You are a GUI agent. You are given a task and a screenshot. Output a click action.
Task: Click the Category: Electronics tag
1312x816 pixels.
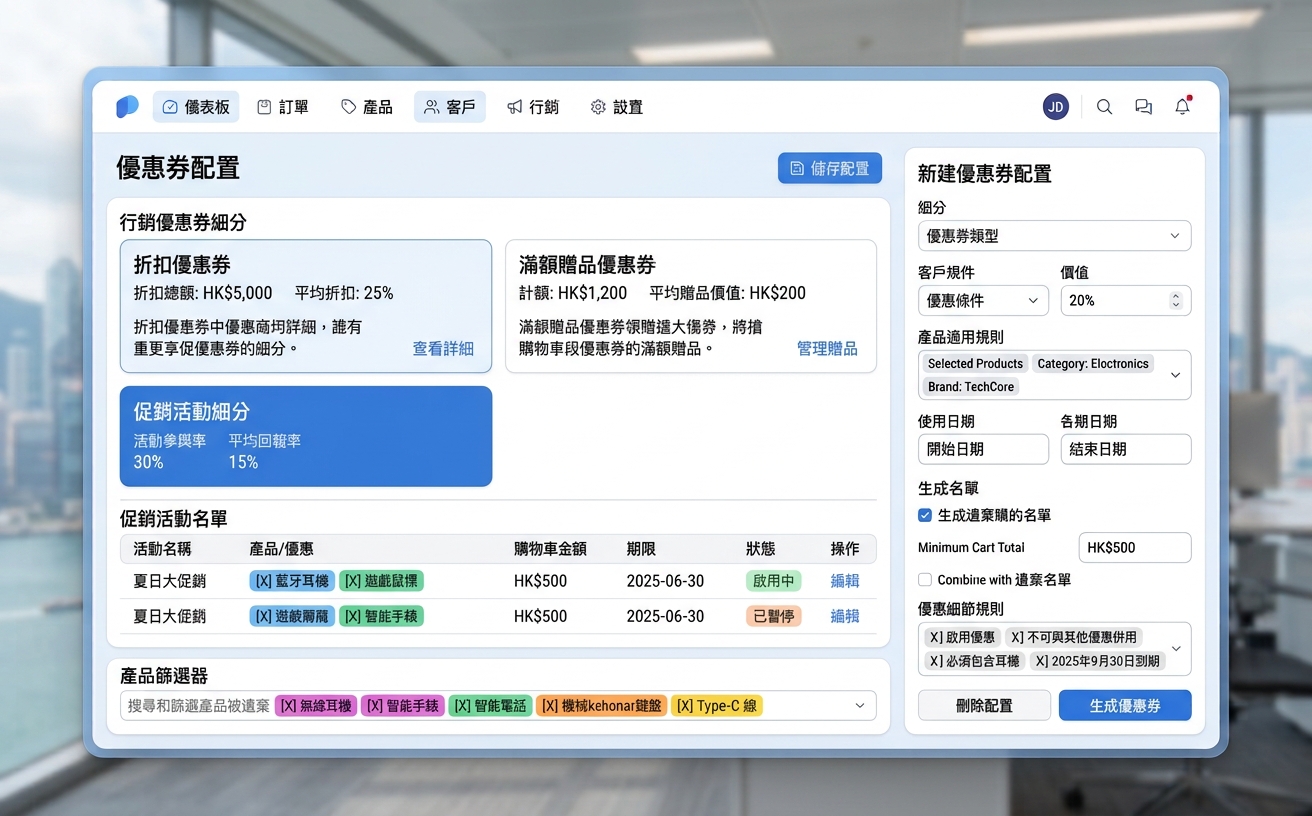tap(1093, 364)
